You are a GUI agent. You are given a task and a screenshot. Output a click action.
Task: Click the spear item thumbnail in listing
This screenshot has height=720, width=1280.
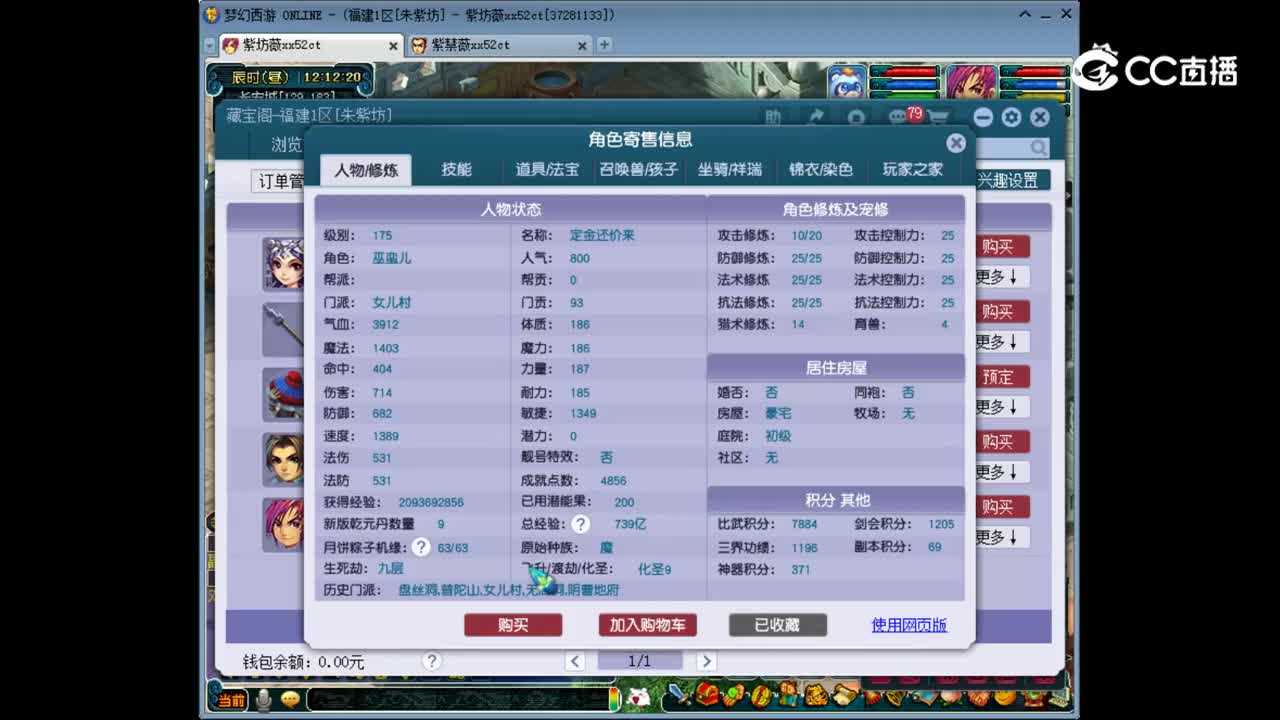[284, 329]
